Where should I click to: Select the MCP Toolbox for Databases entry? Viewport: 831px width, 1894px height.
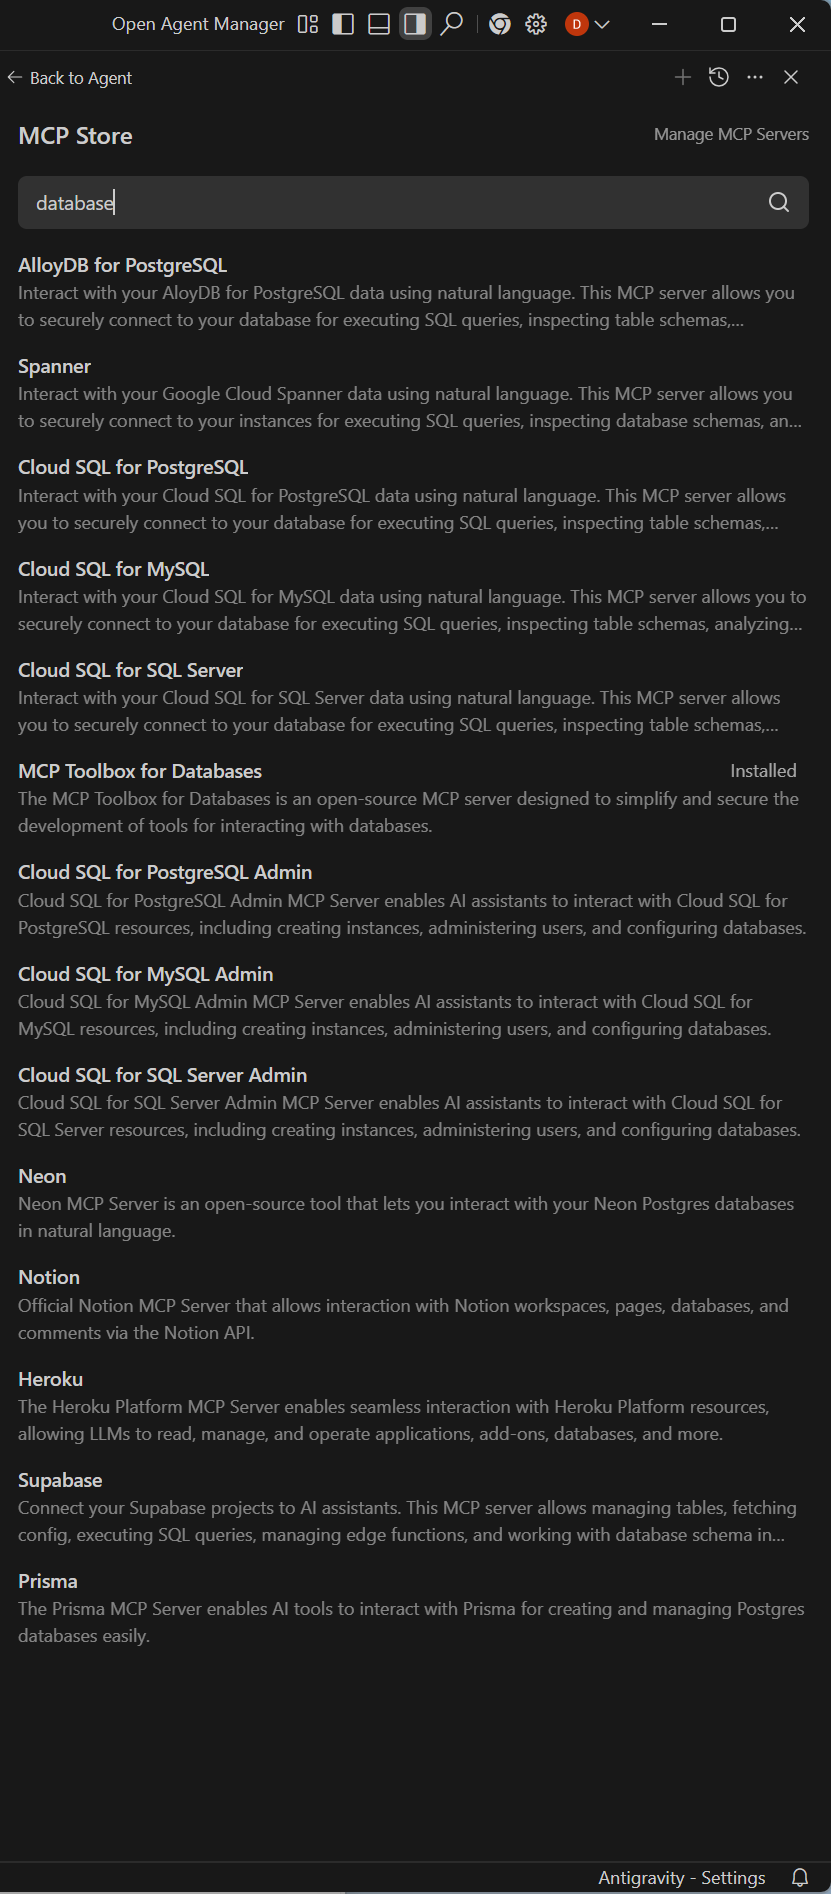tap(413, 798)
